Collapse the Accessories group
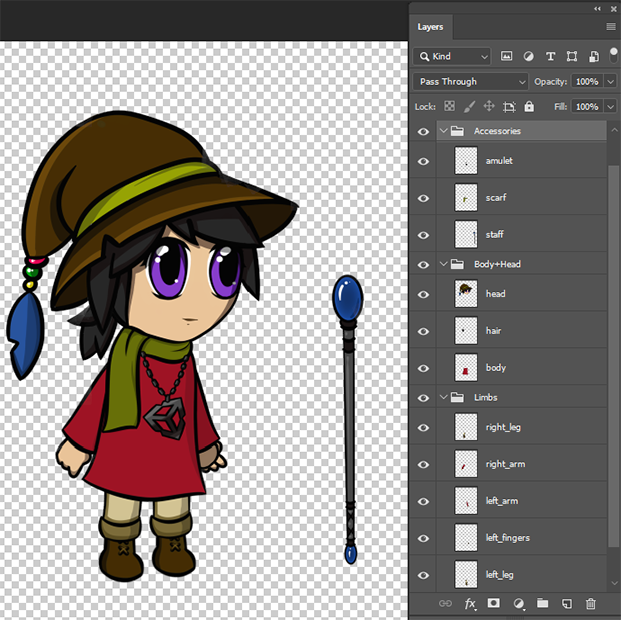This screenshot has width=621, height=620. pyautogui.click(x=443, y=131)
